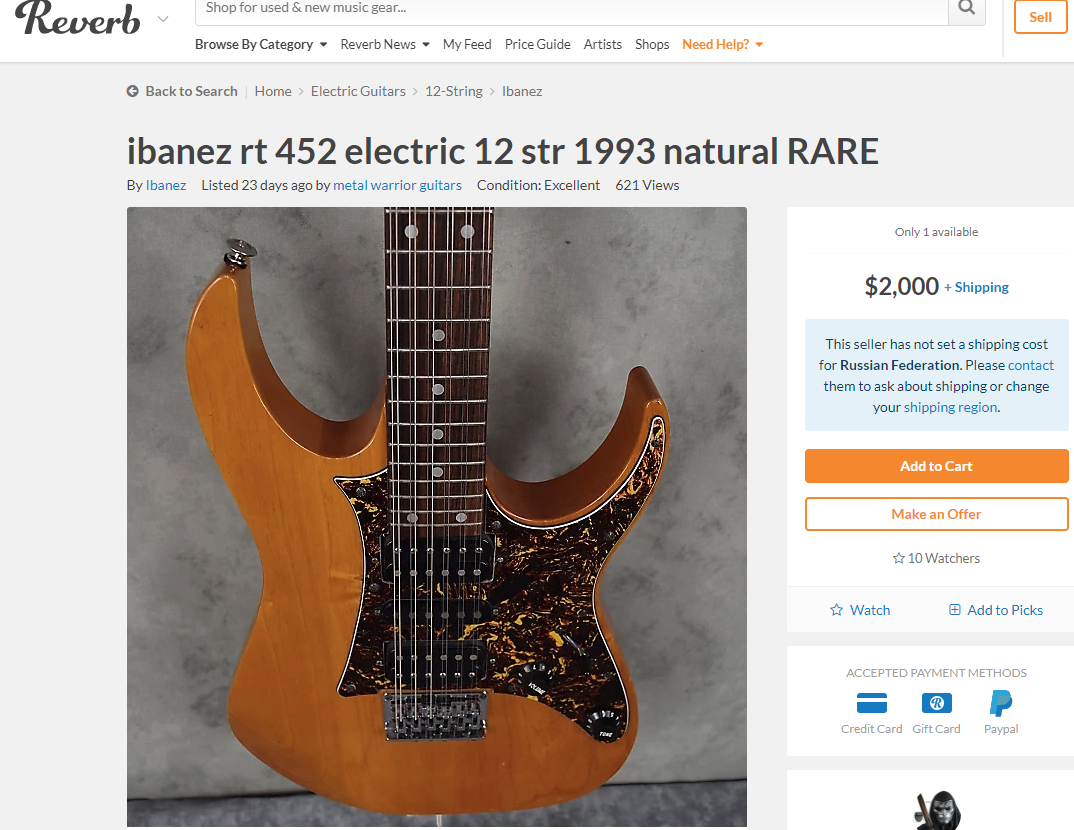Click the Add to Picks plus icon
The image size is (1074, 830).
[954, 609]
